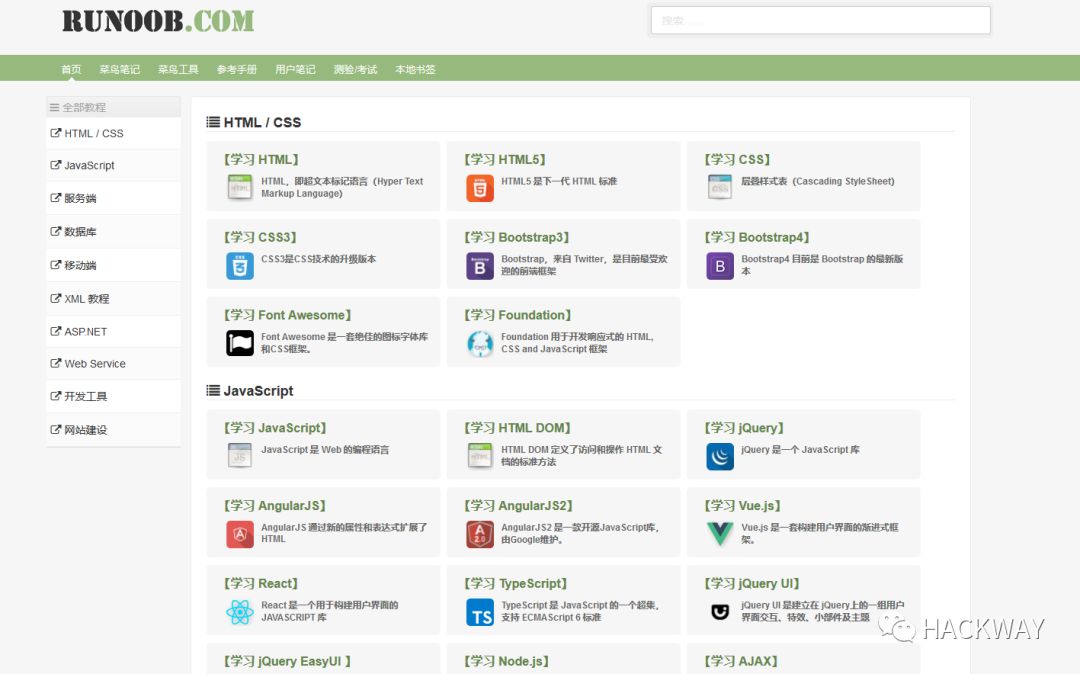Select XML 教程 in the sidebar

coord(87,299)
